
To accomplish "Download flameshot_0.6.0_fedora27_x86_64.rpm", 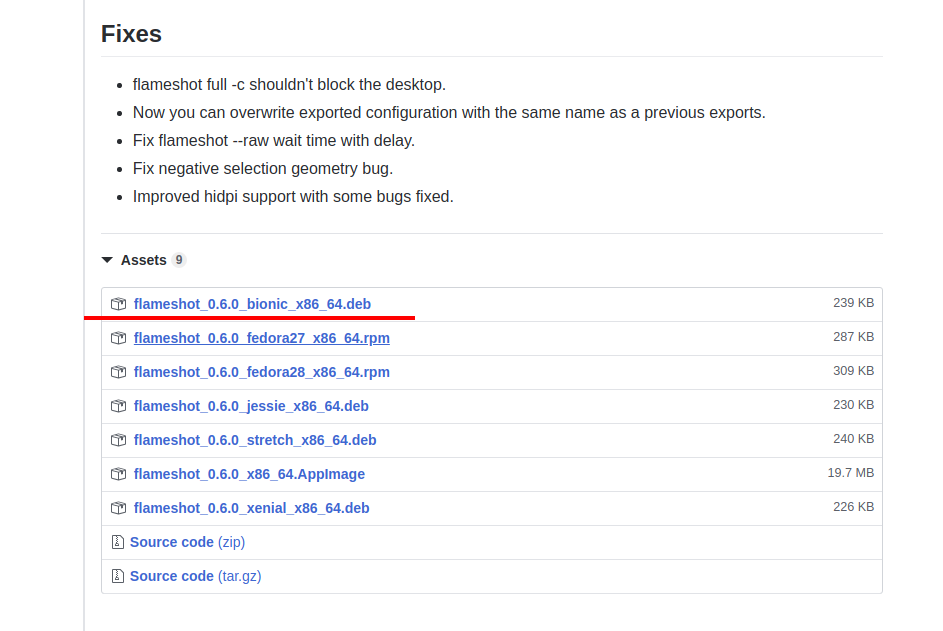I will [x=261, y=338].
